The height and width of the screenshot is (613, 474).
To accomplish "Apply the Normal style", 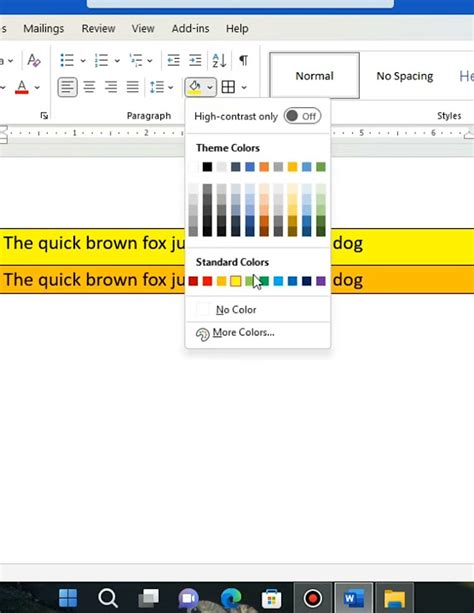I will (314, 75).
